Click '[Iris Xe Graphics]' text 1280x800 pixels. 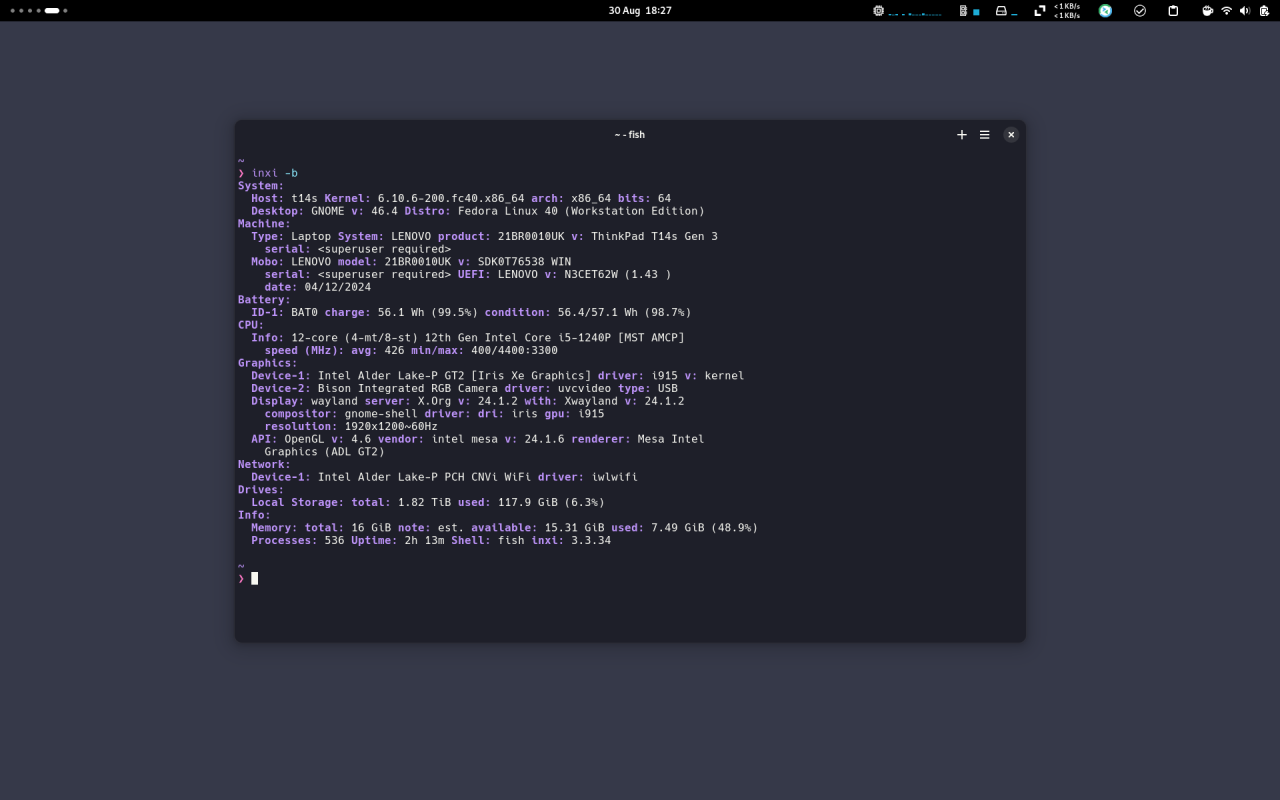(531, 376)
